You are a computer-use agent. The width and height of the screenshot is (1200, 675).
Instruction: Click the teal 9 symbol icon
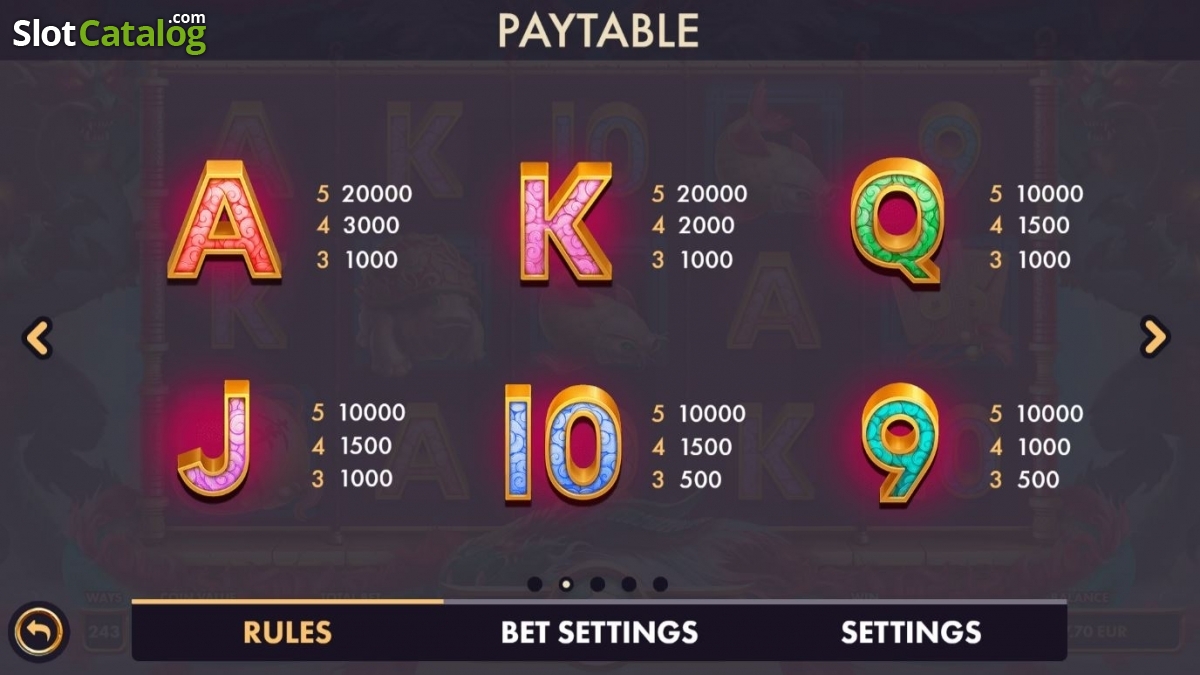coord(899,444)
